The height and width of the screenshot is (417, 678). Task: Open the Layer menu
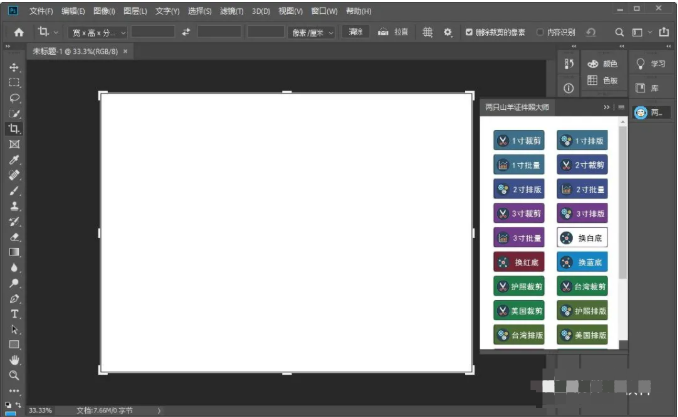pos(135,11)
